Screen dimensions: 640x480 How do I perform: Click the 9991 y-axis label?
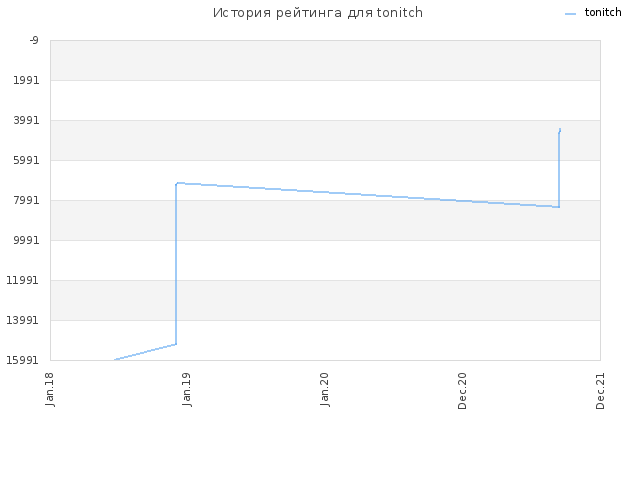point(26,240)
